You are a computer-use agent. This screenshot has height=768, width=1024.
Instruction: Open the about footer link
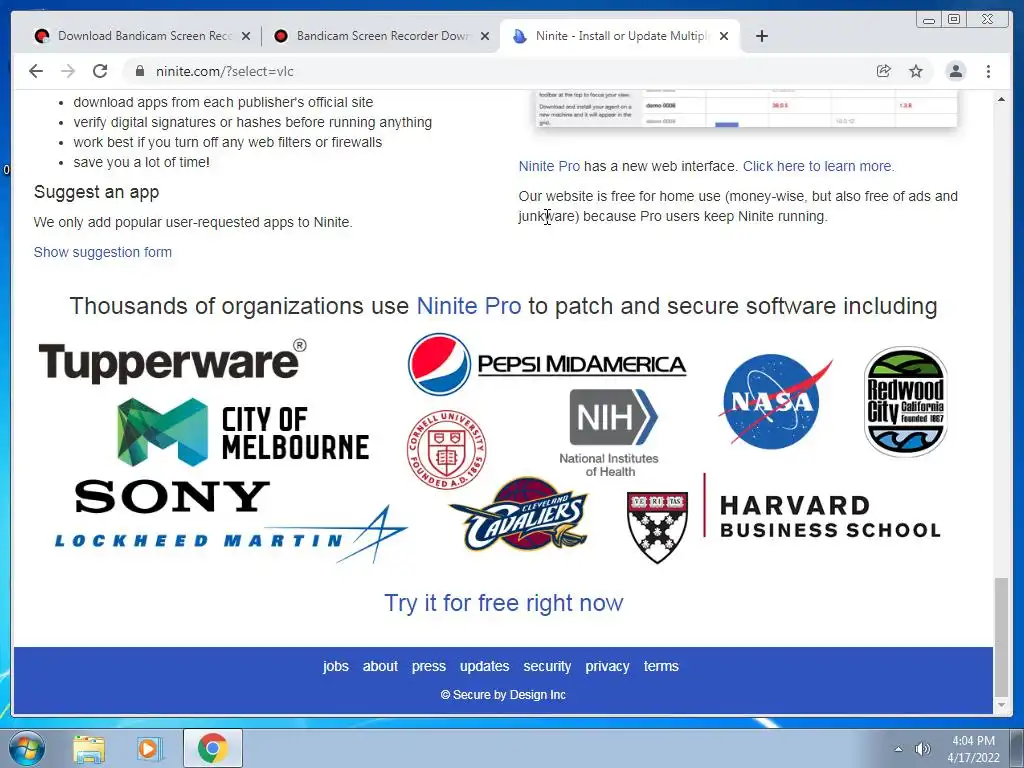point(380,666)
